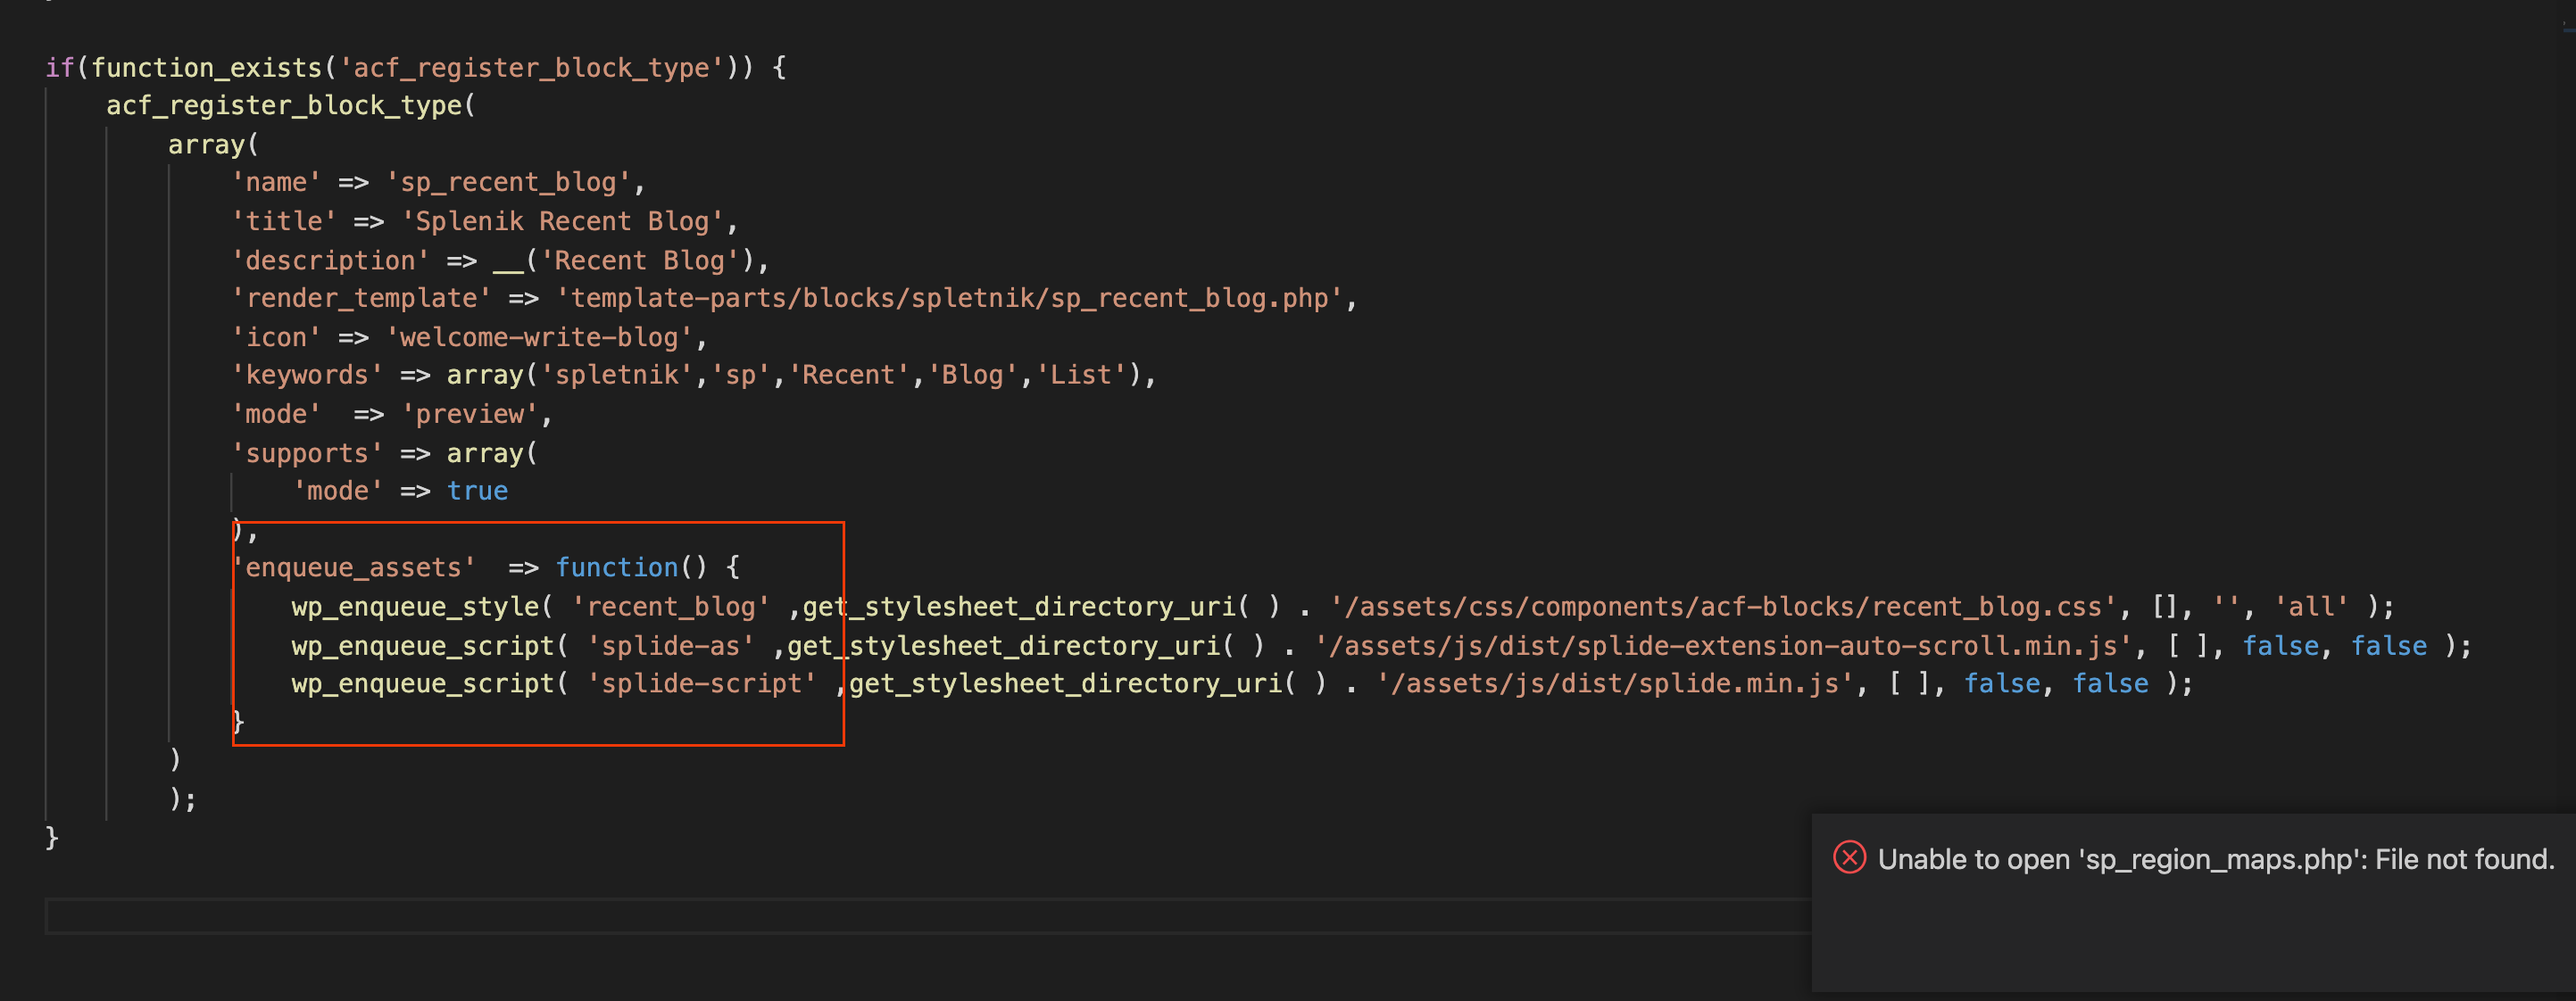The image size is (2576, 1001).
Task: Click the 'sp_recent_blog' name value
Action: (509, 182)
